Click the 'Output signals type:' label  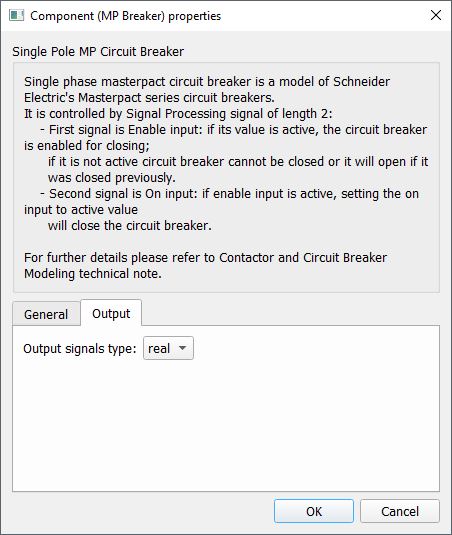[x=79, y=348]
